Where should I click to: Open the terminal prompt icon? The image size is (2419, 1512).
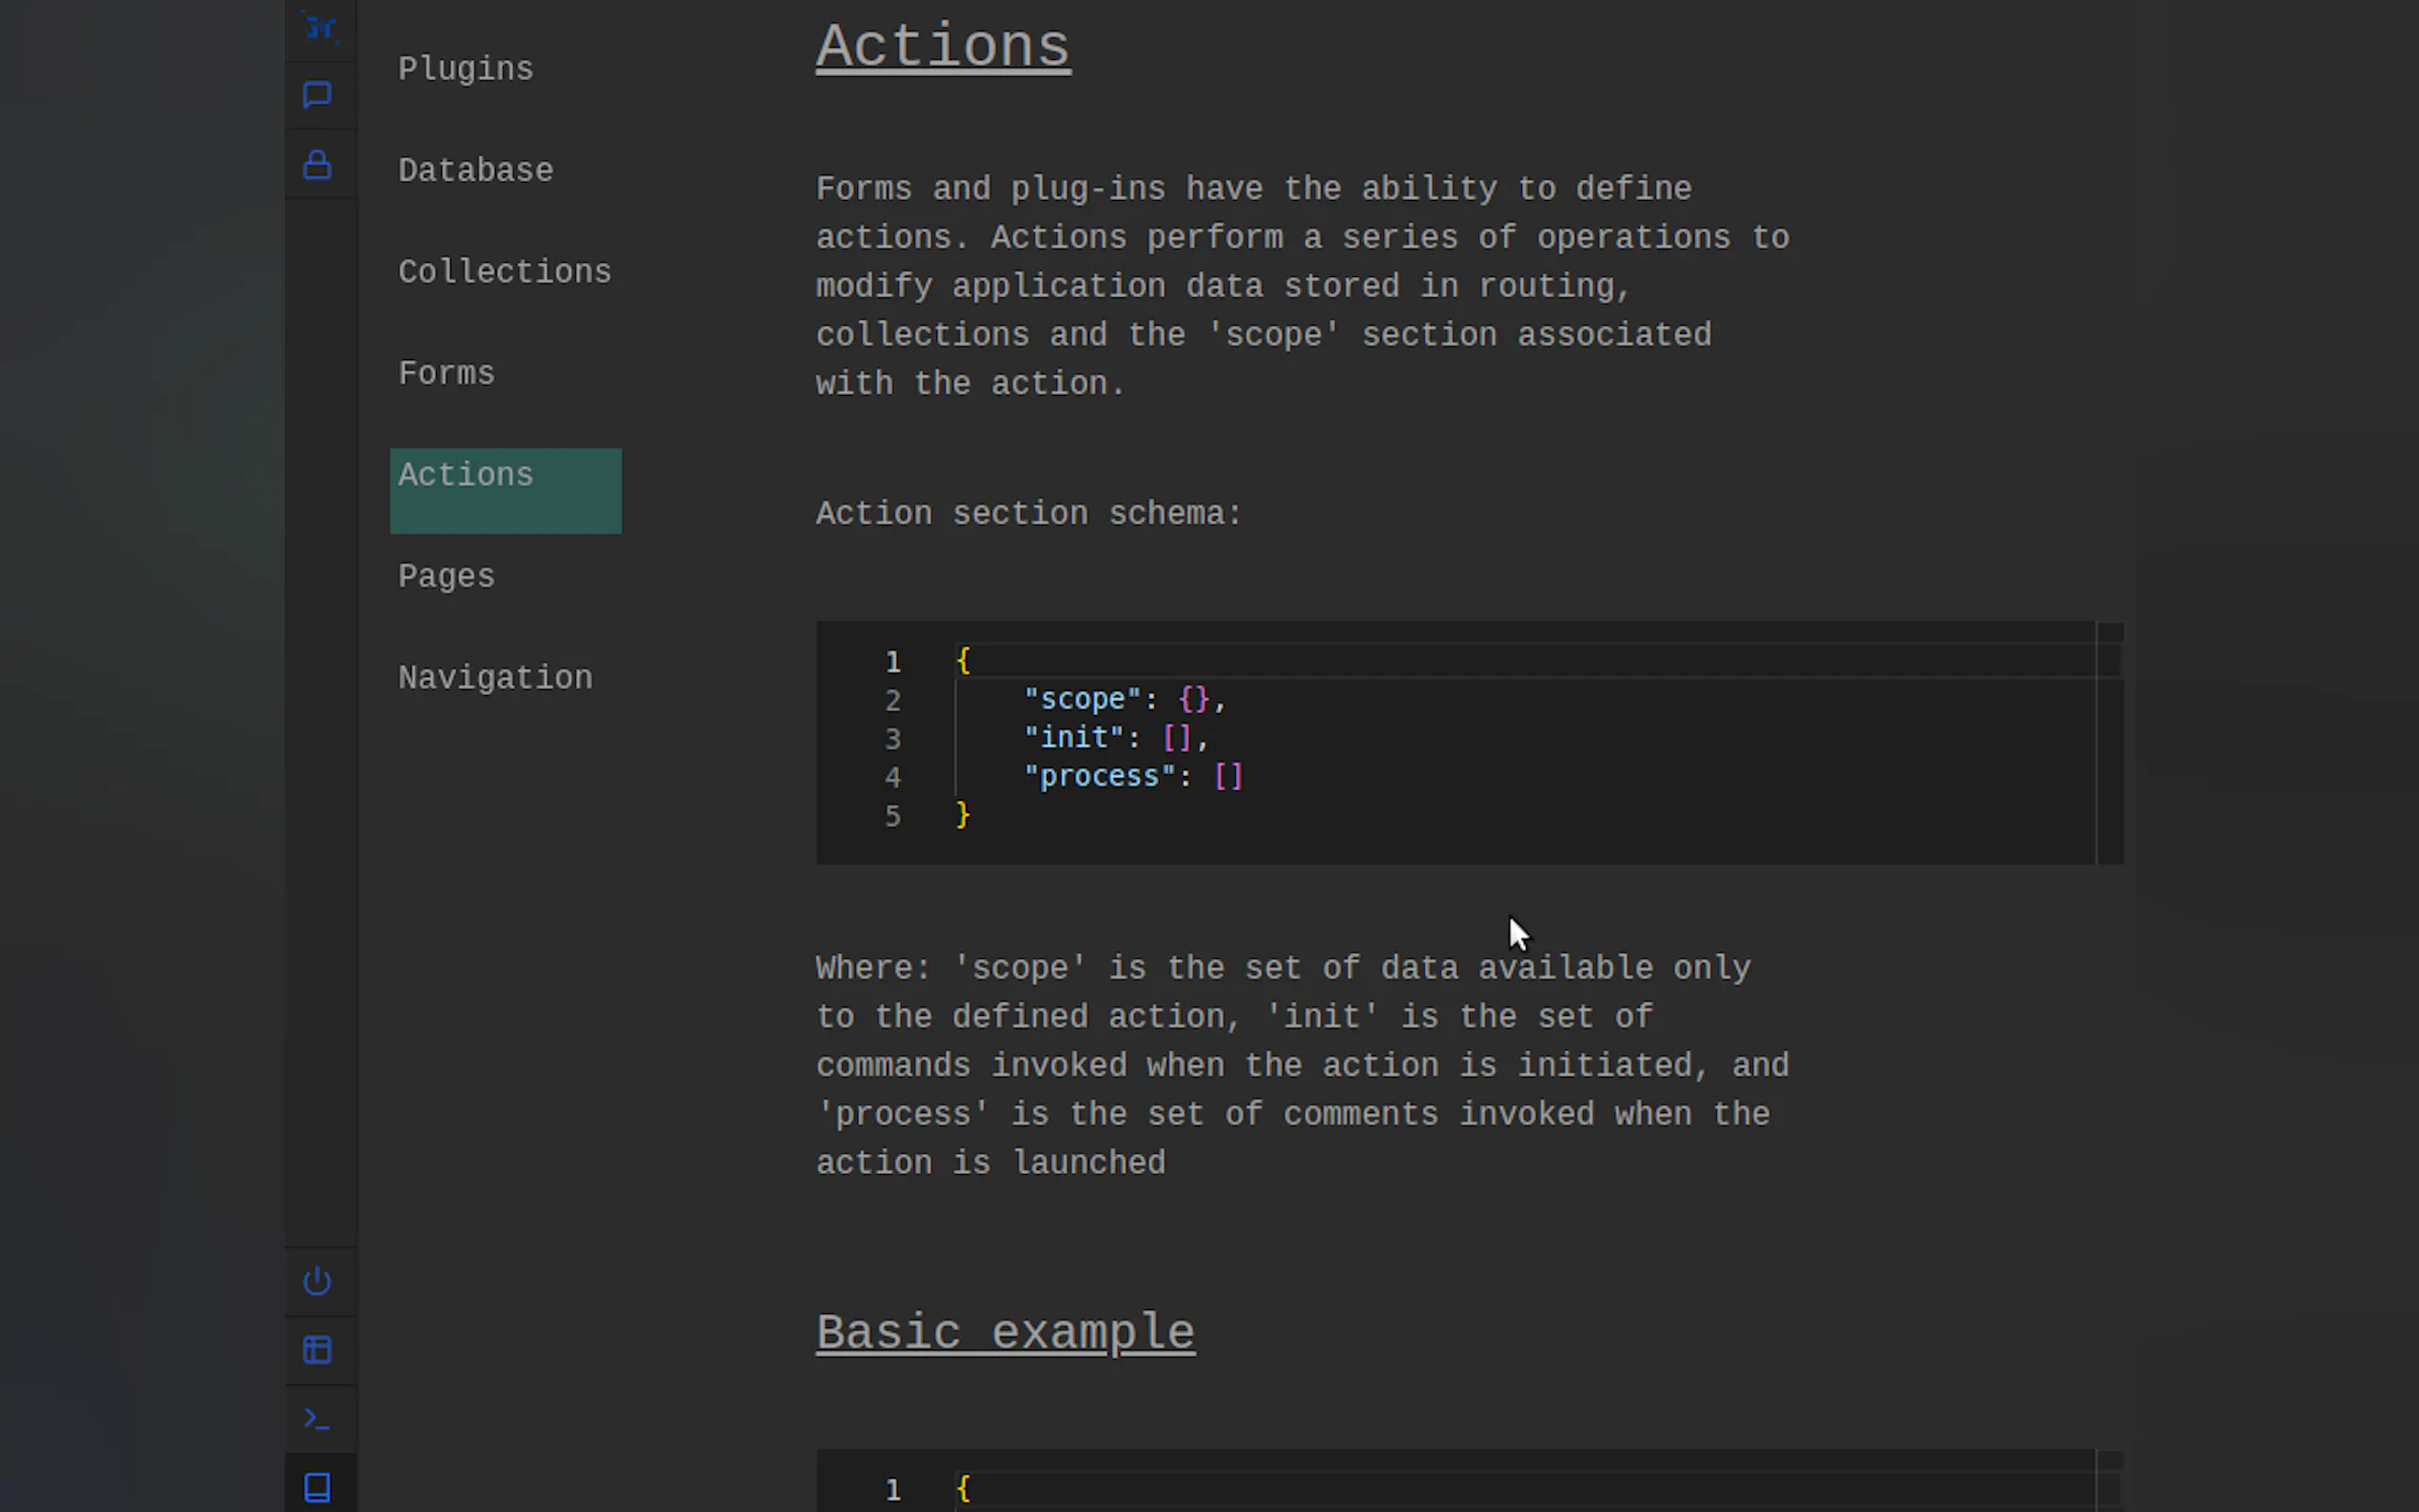tap(317, 1419)
